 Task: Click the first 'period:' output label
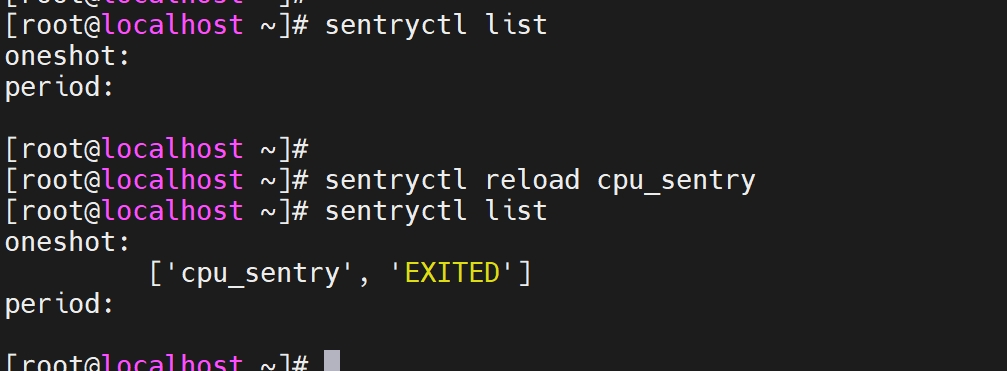point(60,88)
